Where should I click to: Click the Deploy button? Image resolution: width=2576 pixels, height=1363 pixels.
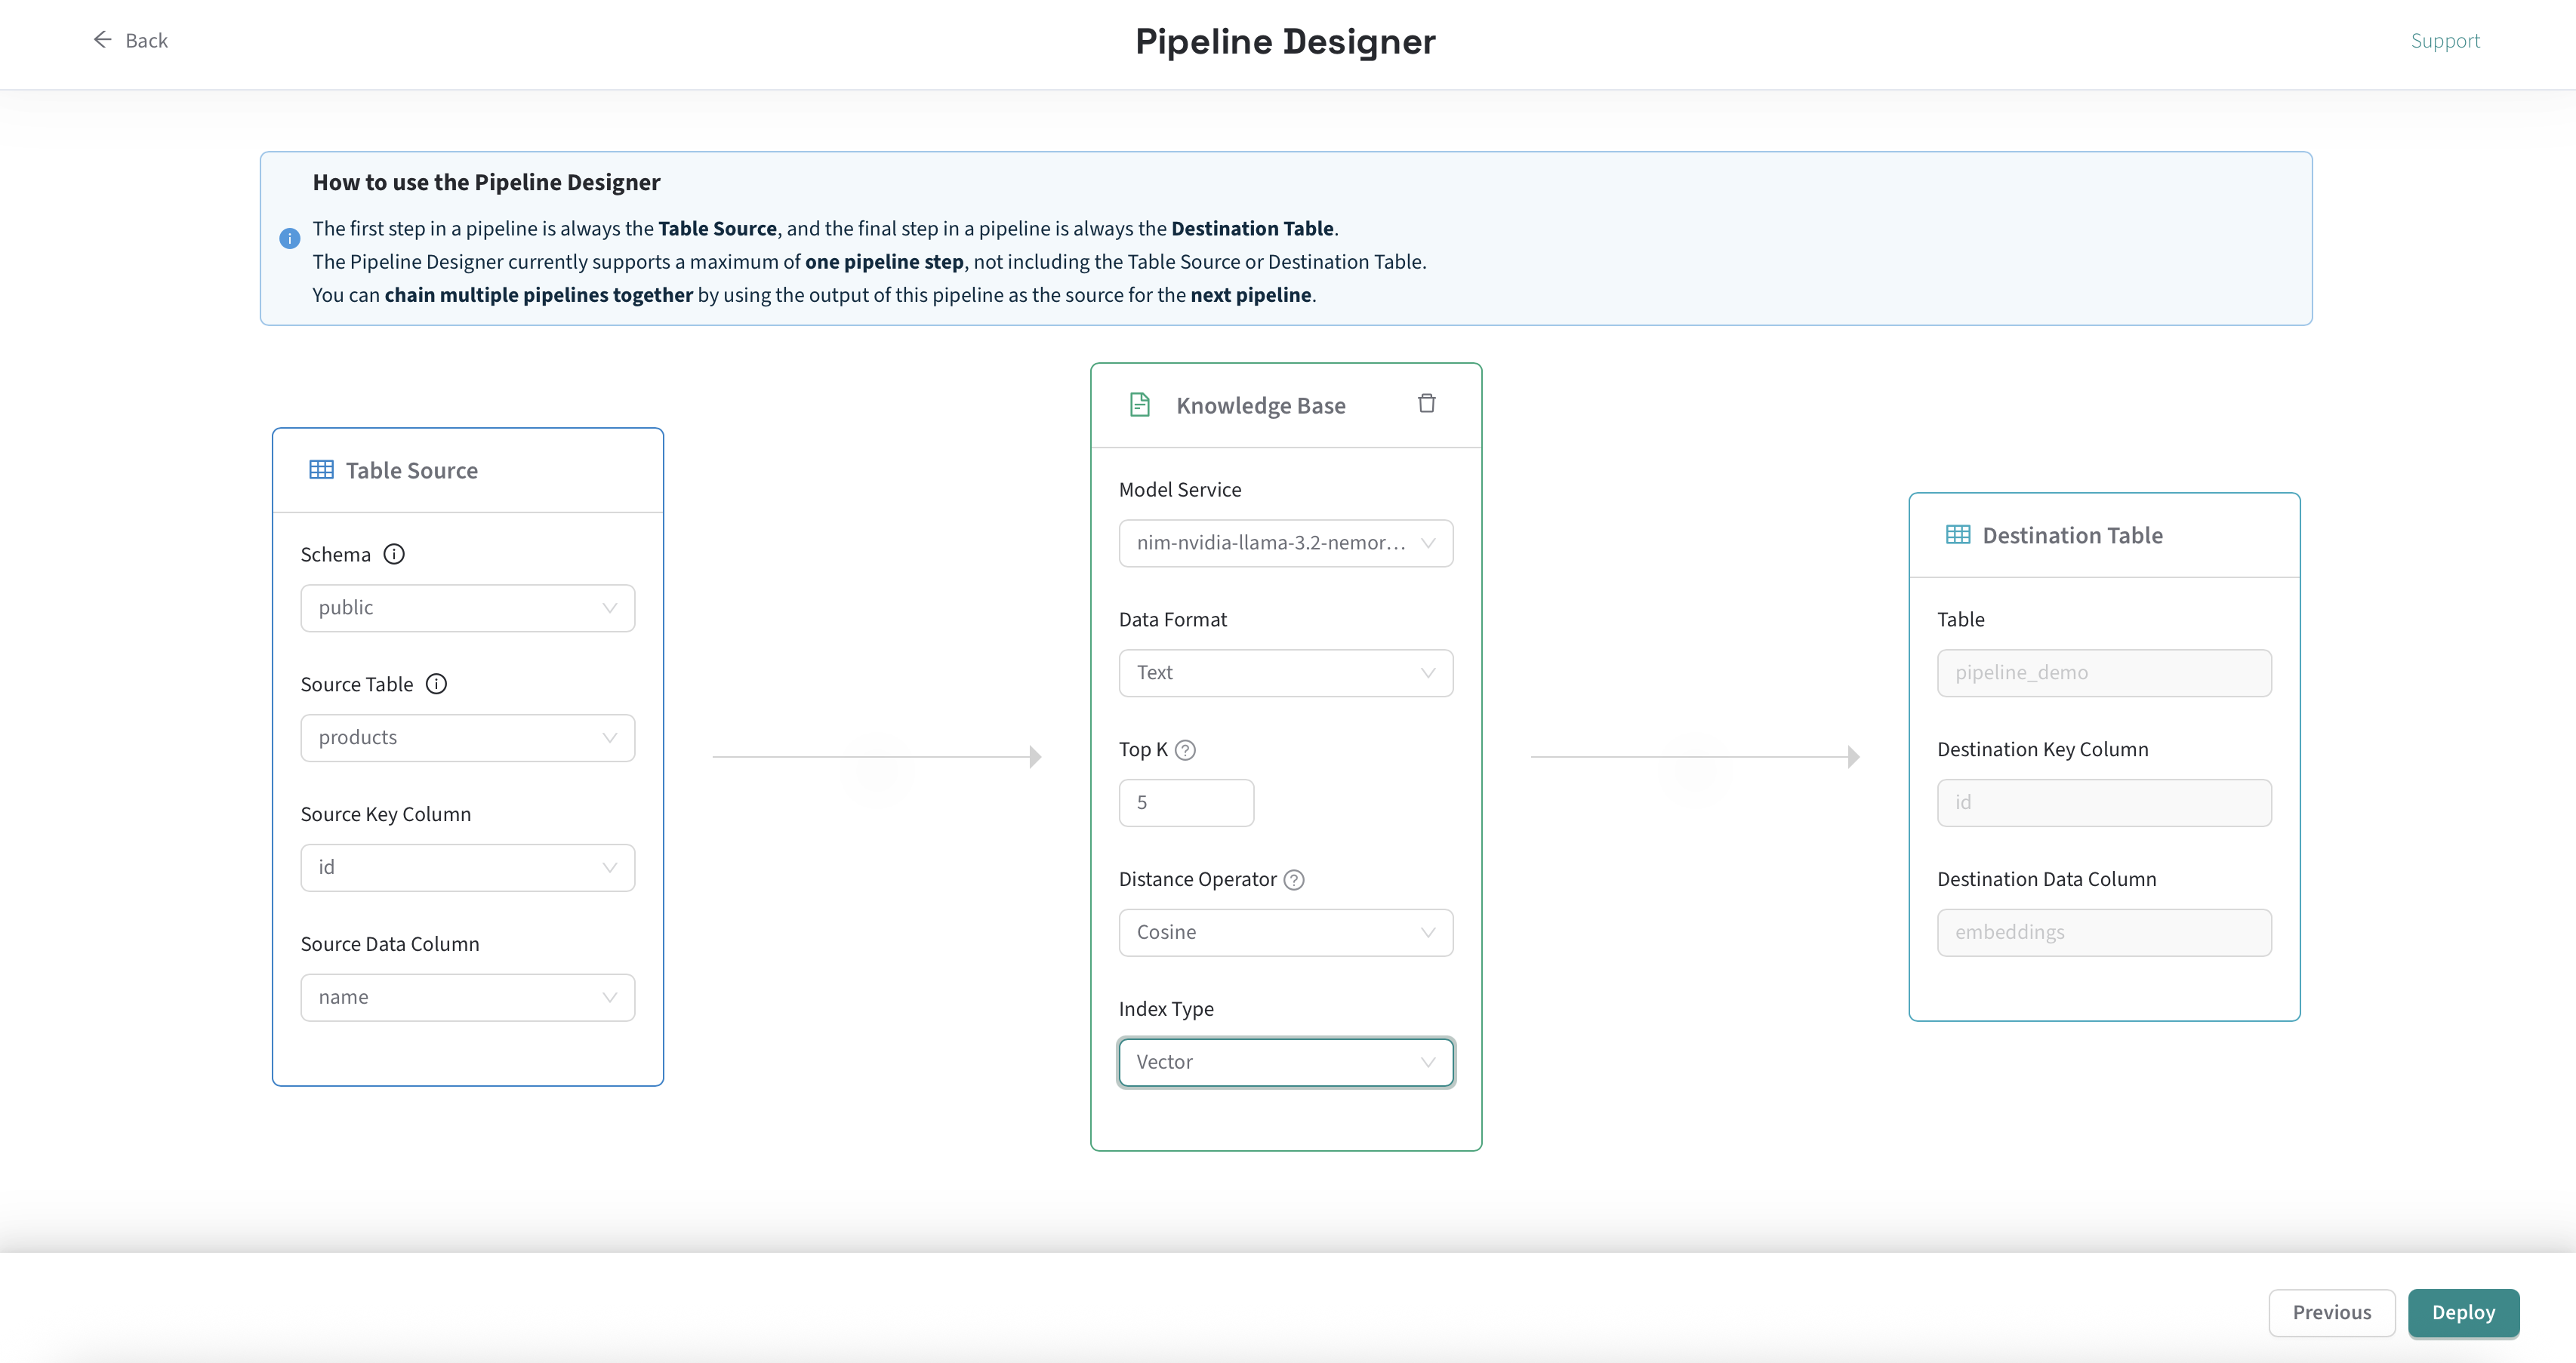pos(2463,1312)
